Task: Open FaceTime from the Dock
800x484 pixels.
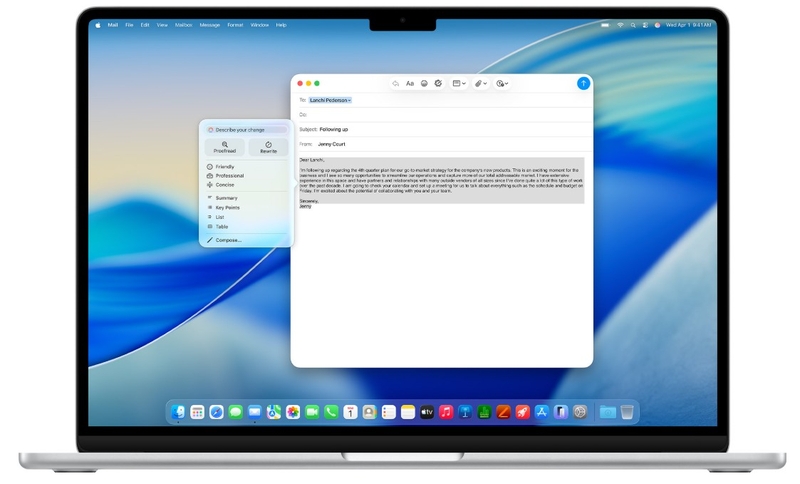Action: tap(312, 412)
